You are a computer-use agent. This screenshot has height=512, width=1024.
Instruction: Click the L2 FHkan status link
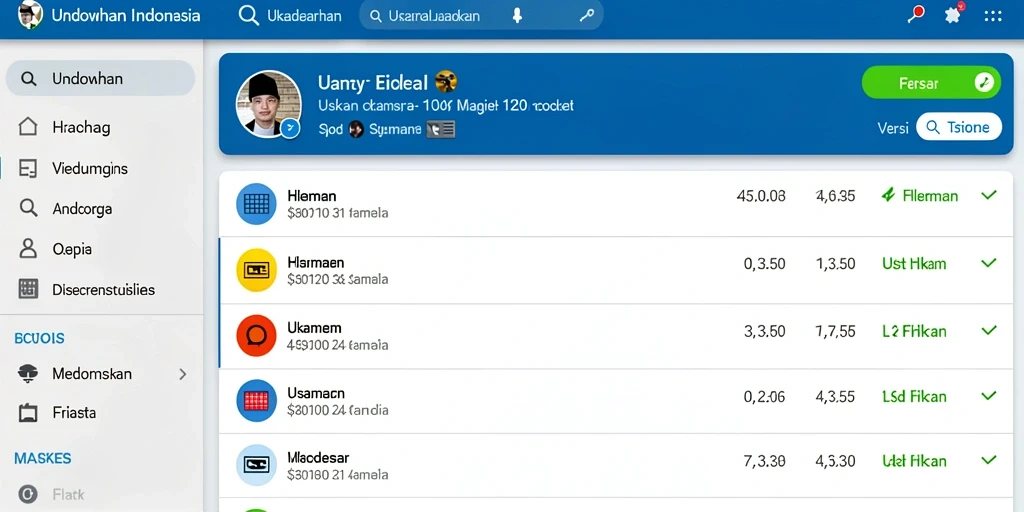click(x=914, y=331)
